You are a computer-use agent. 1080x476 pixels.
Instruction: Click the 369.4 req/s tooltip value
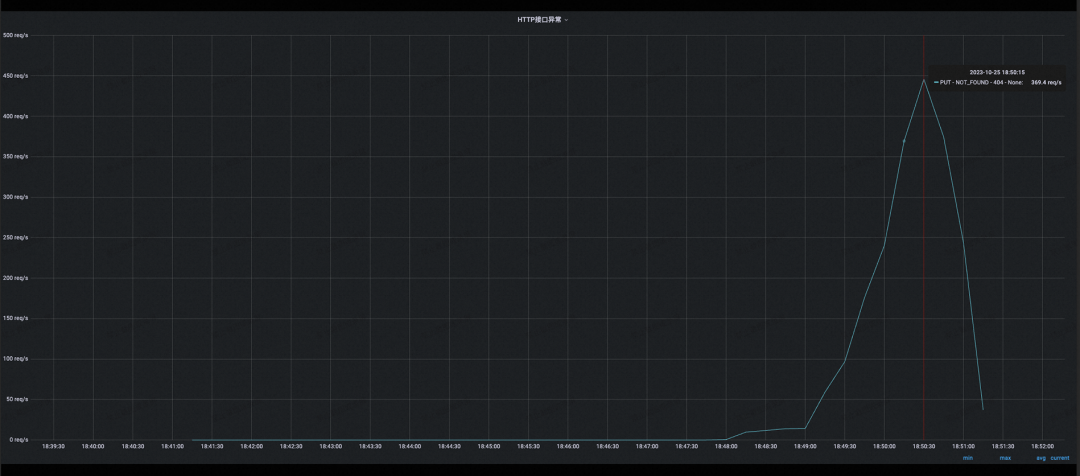tap(1046, 82)
